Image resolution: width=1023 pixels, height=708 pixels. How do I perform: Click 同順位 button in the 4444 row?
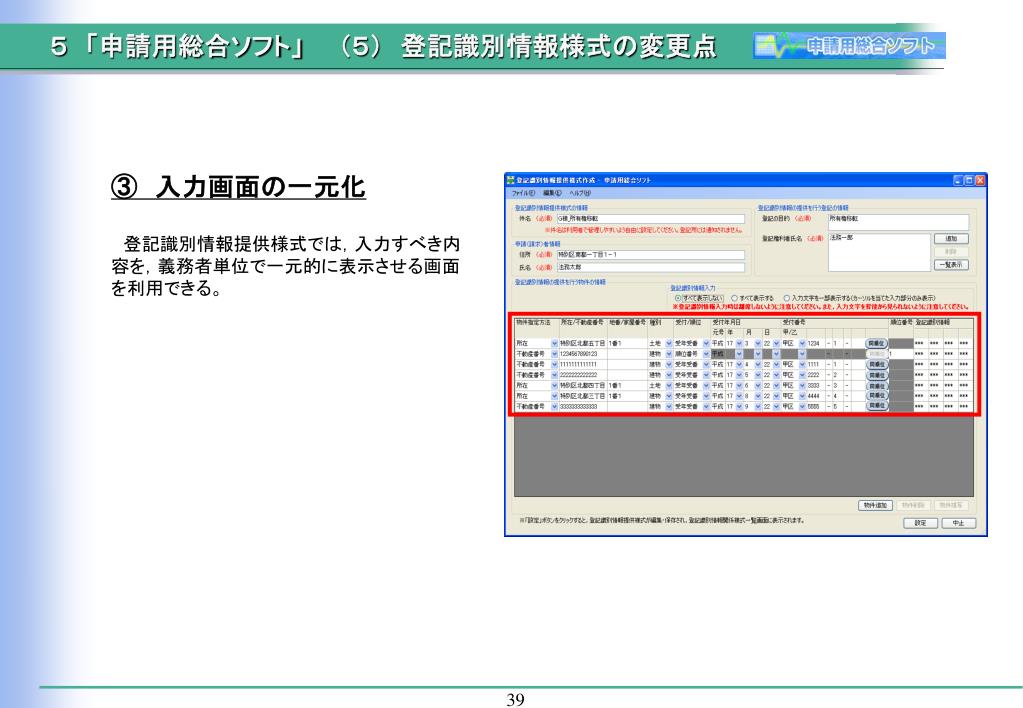pyautogui.click(x=877, y=395)
